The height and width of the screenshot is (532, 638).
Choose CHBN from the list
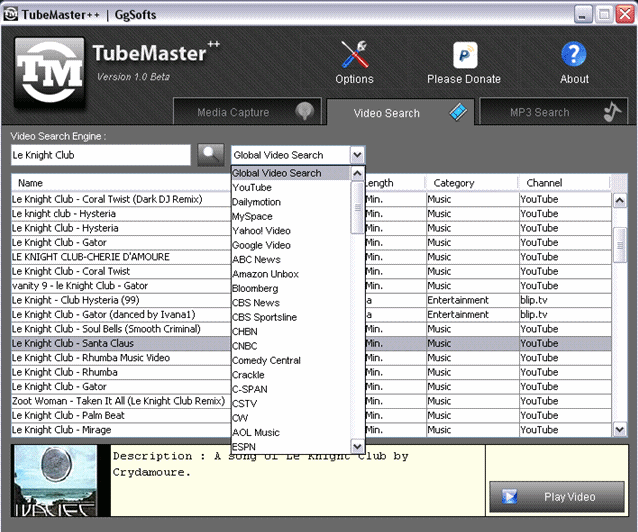coord(291,332)
